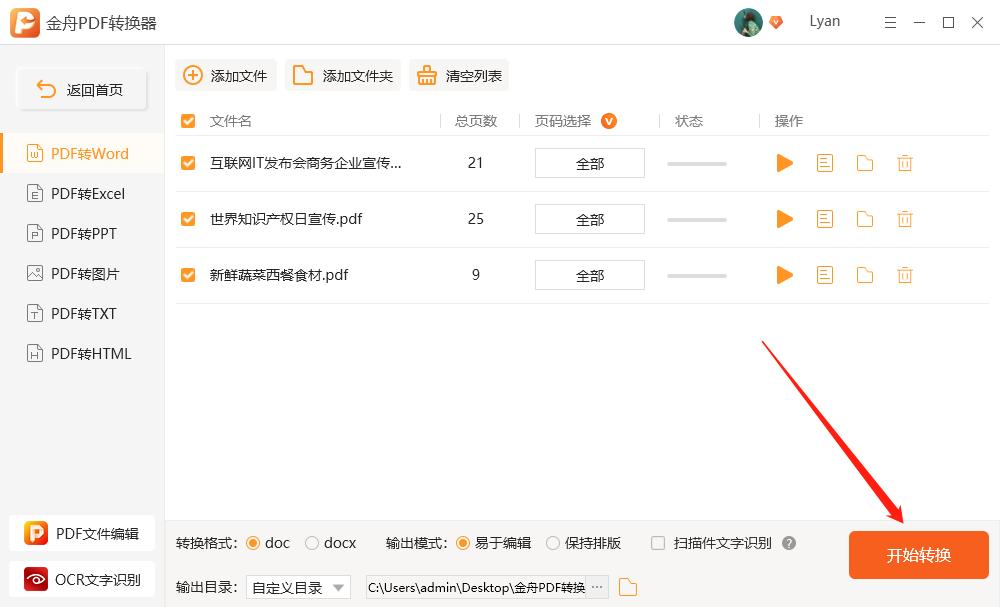1000x607 pixels.
Task: Open OCR文字识别 module in sidebar
Action: point(82,579)
